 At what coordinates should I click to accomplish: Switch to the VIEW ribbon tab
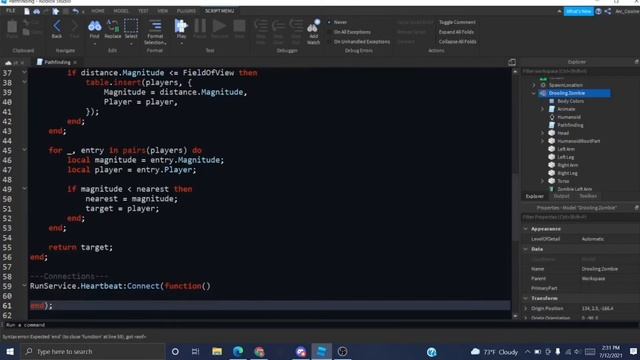162,11
